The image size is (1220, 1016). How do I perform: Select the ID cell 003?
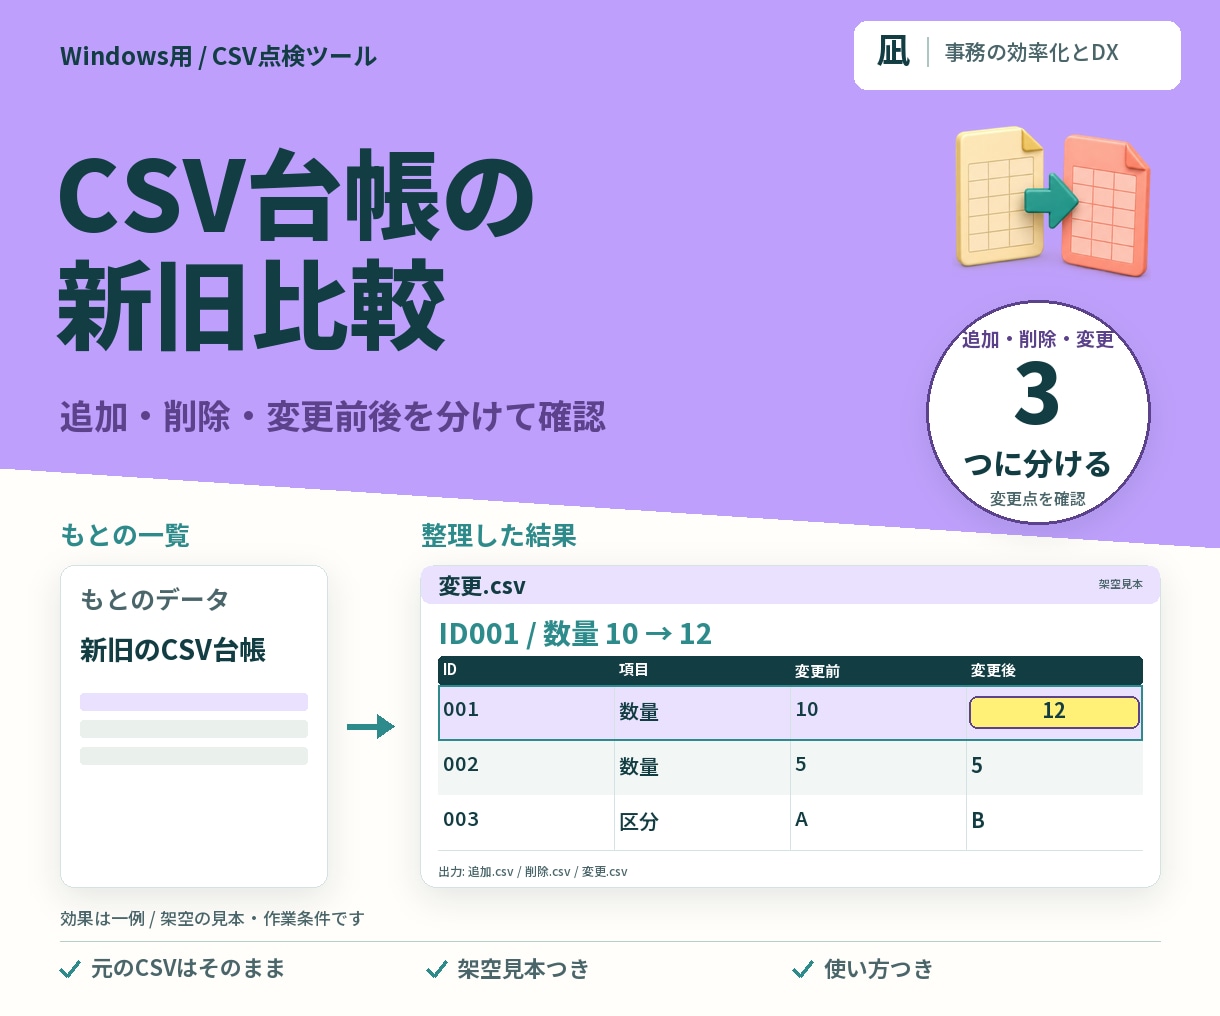point(461,820)
